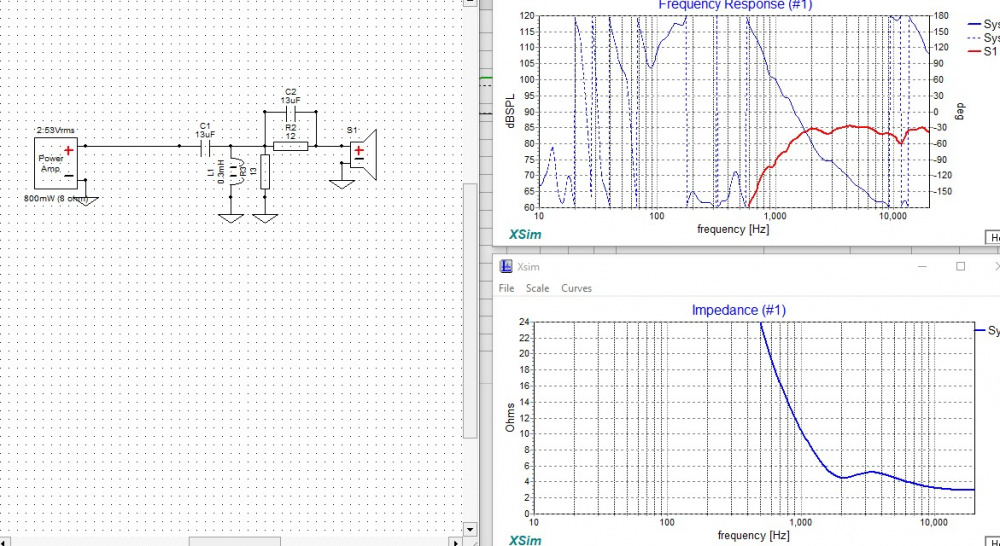
Task: Maximize the Xsim impedance window
Action: point(960,267)
